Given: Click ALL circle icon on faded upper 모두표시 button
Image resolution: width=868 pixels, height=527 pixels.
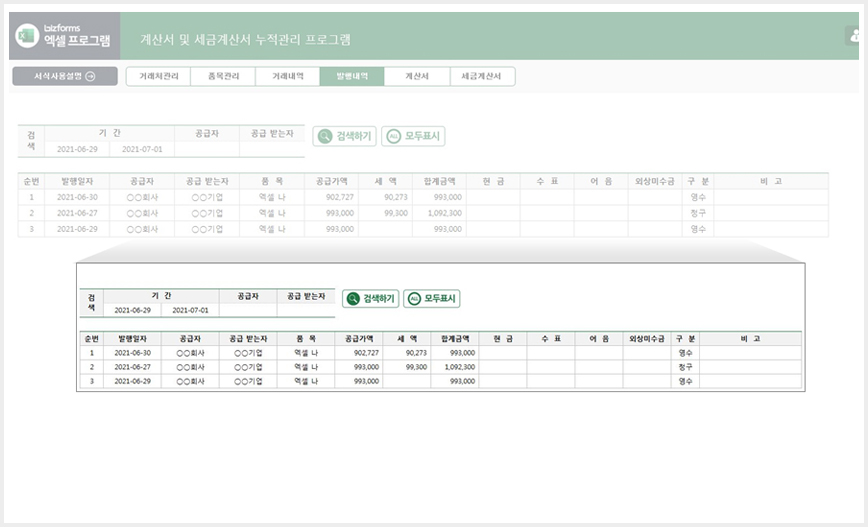Looking at the screenshot, I should click(393, 136).
